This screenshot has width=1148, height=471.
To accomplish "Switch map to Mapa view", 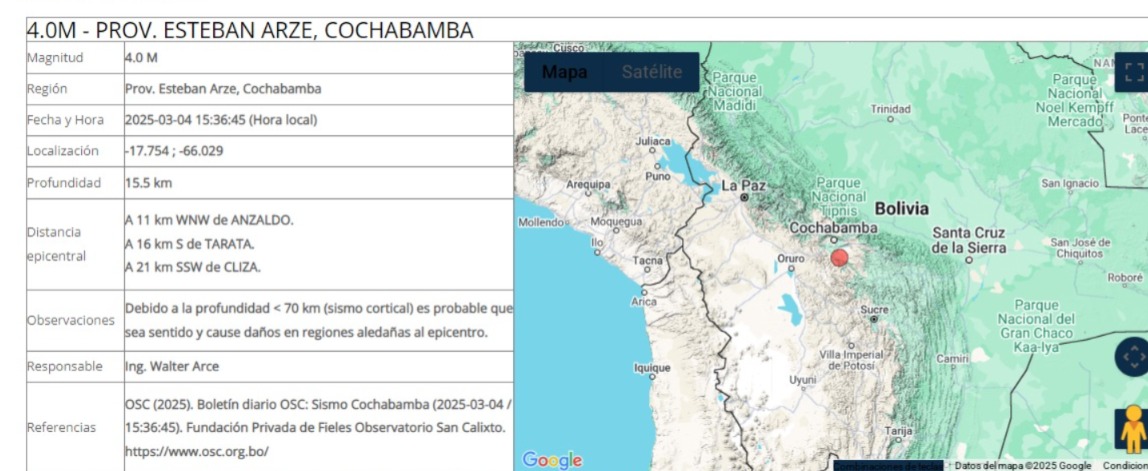I will pyautogui.click(x=564, y=73).
